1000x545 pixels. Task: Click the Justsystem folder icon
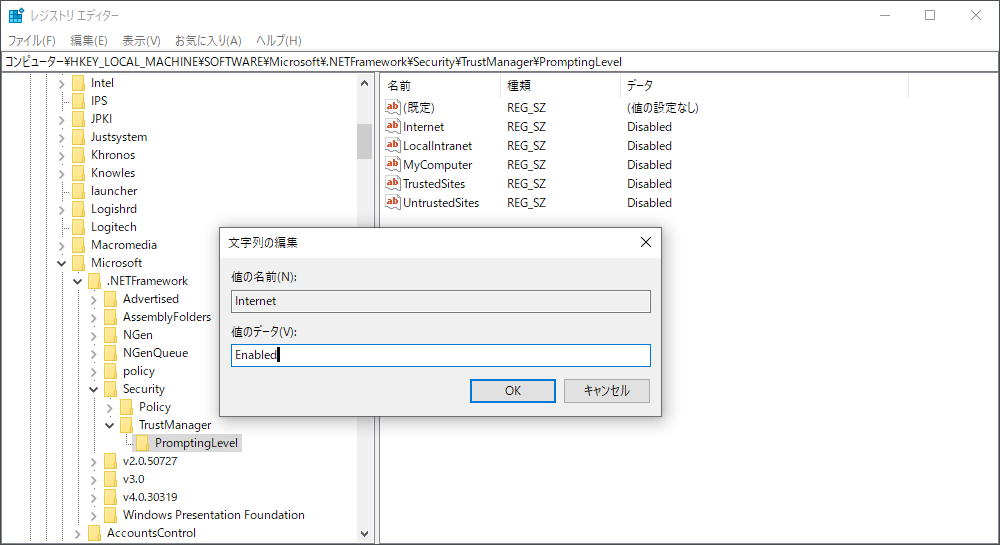pos(78,137)
